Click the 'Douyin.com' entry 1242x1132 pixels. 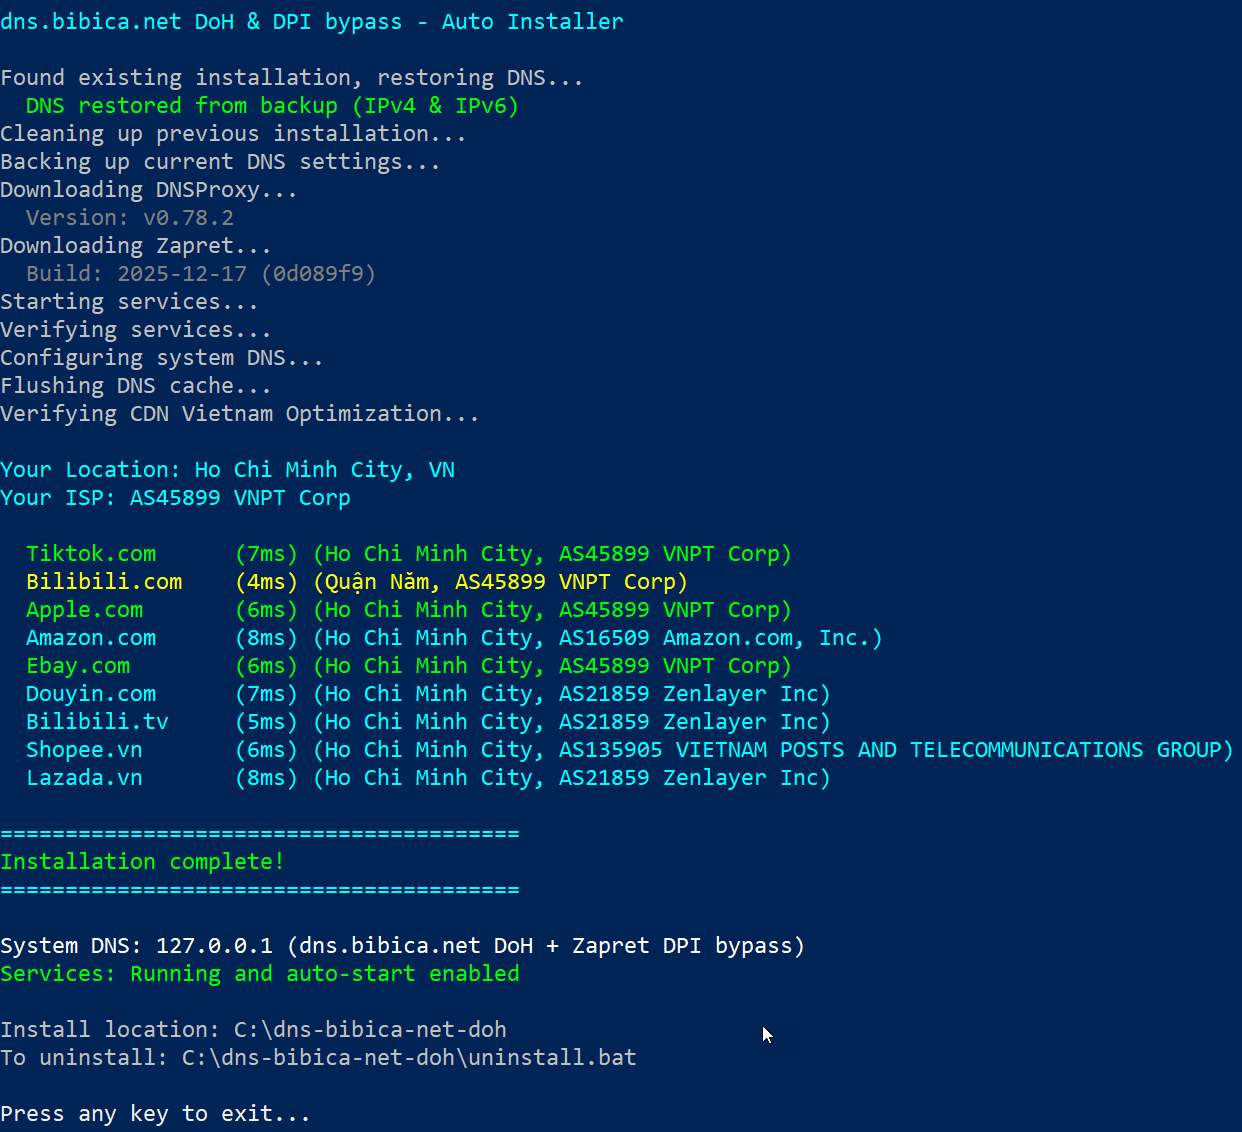tap(91, 694)
